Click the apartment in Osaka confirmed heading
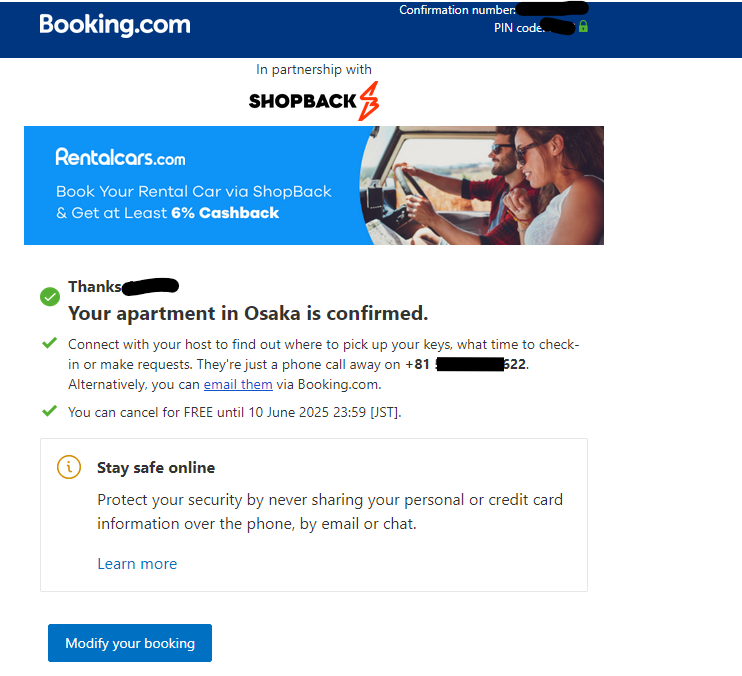Image resolution: width=742 pixels, height=676 pixels. coord(248,313)
